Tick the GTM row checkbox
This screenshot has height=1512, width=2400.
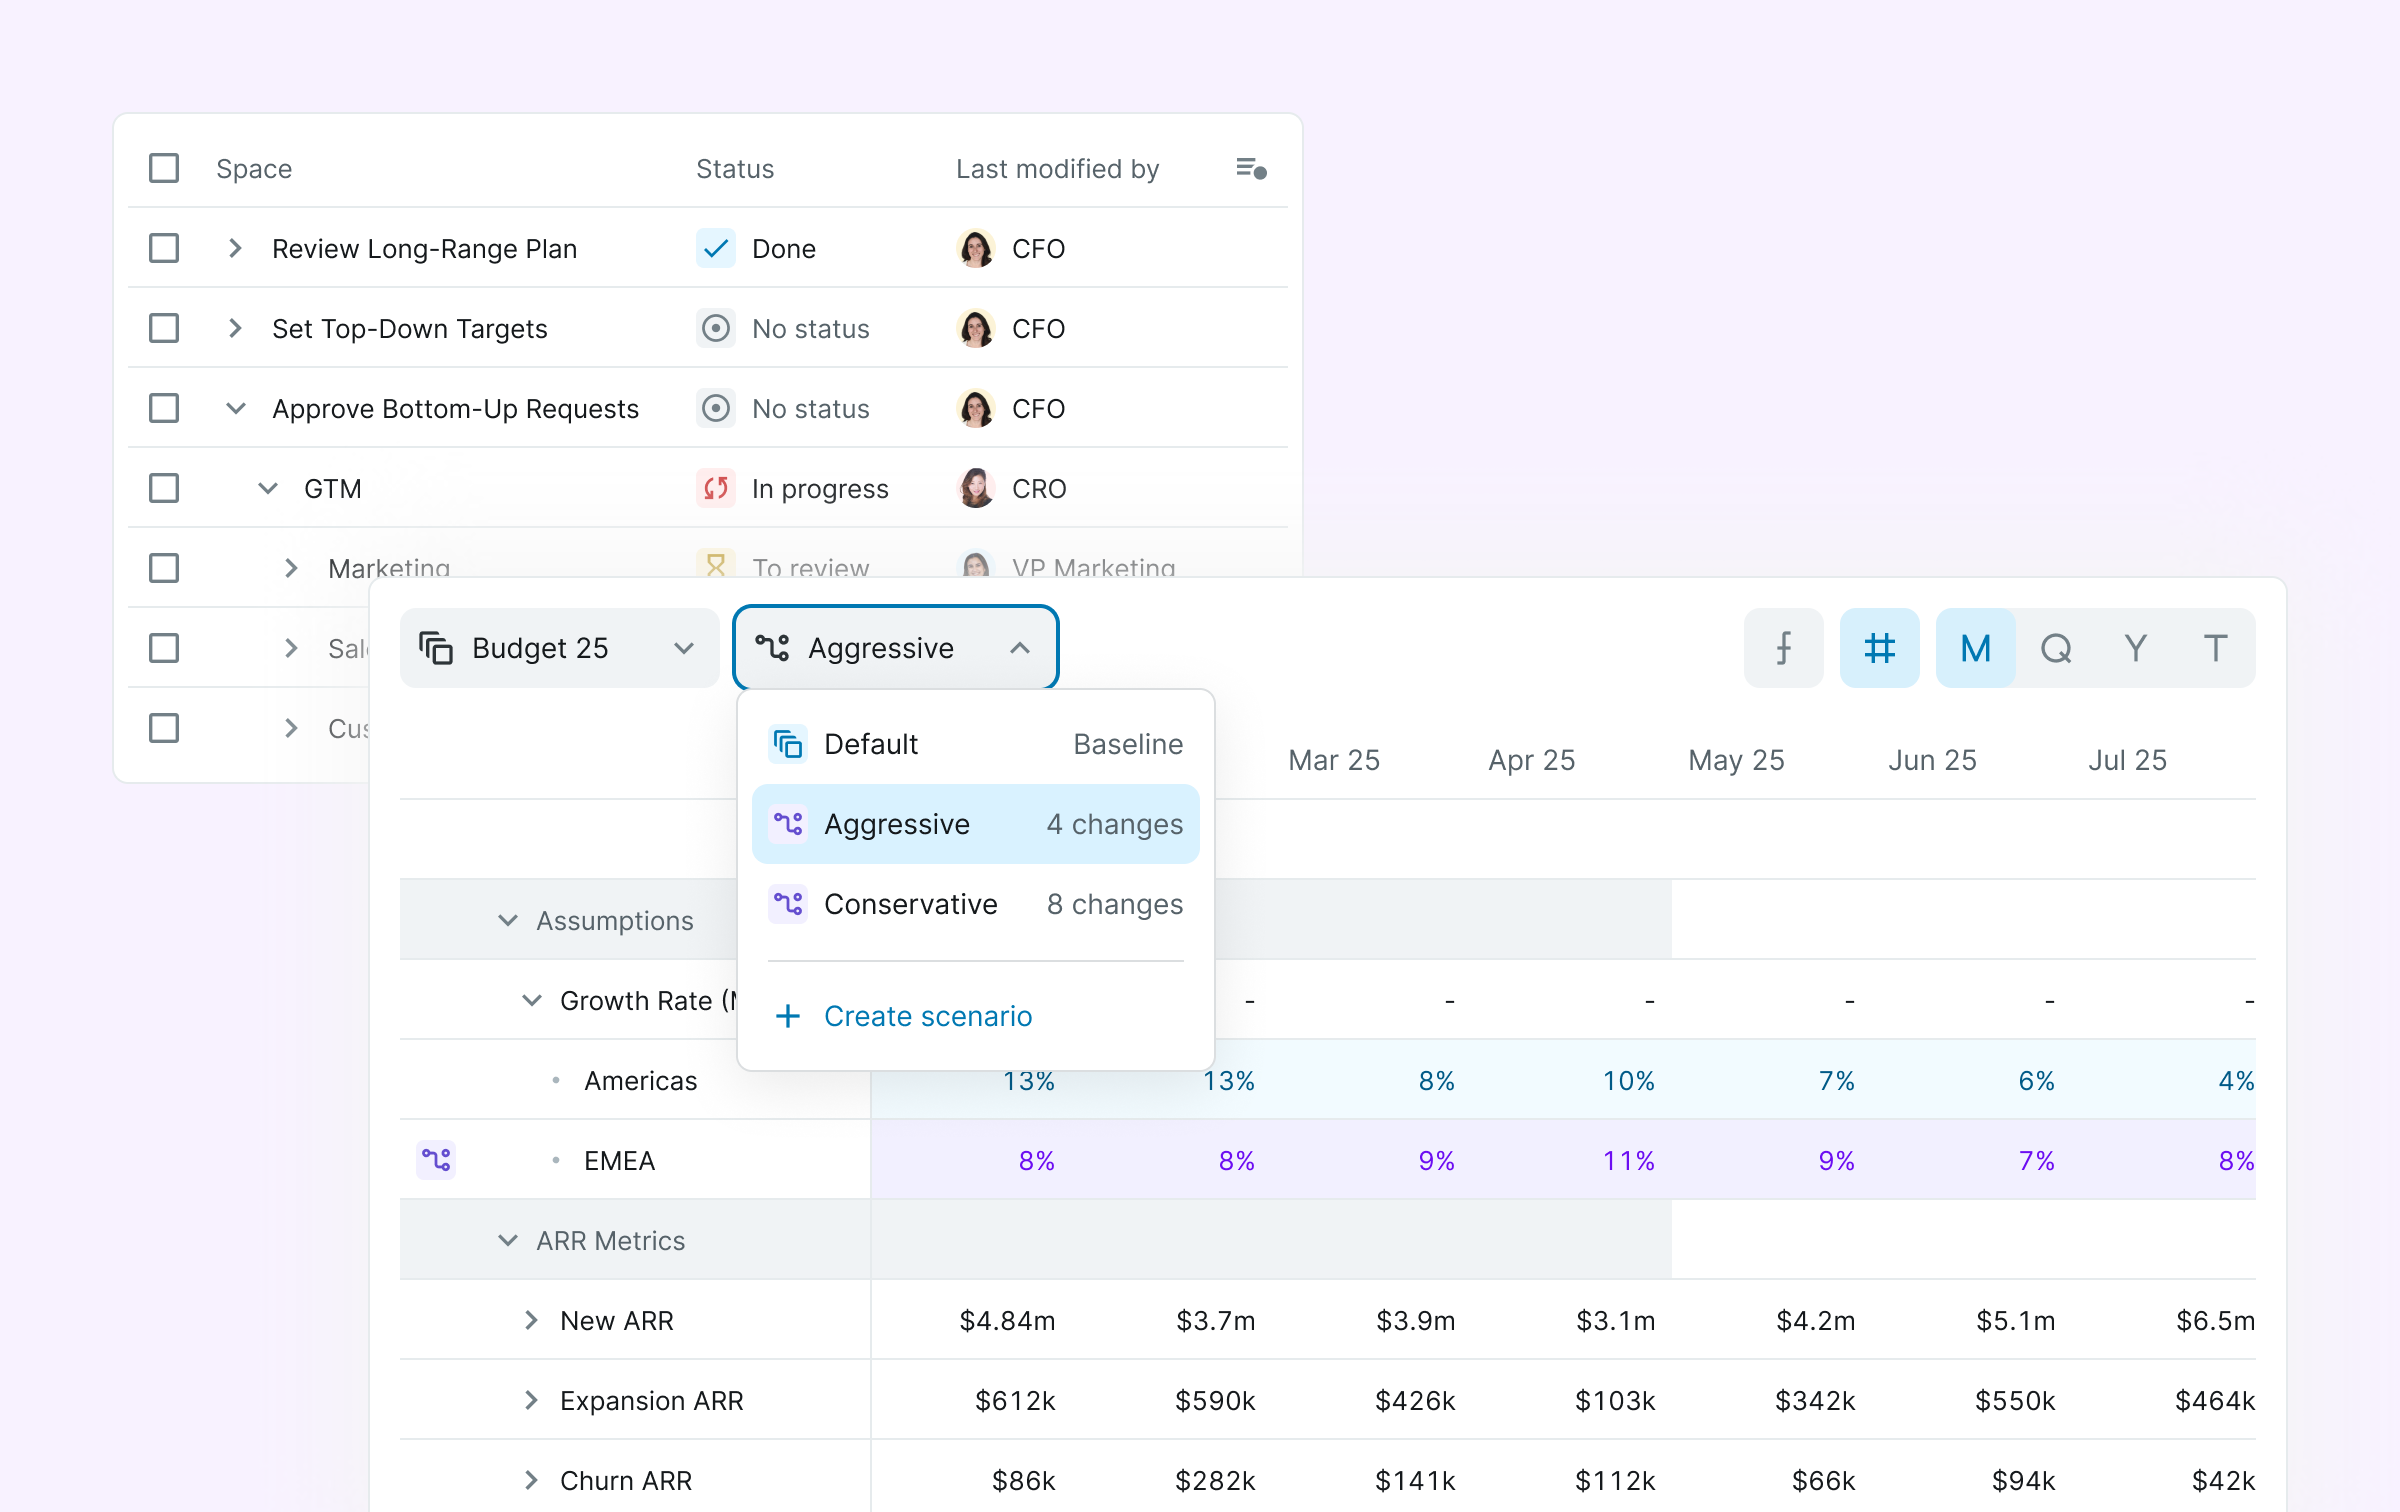click(x=164, y=488)
